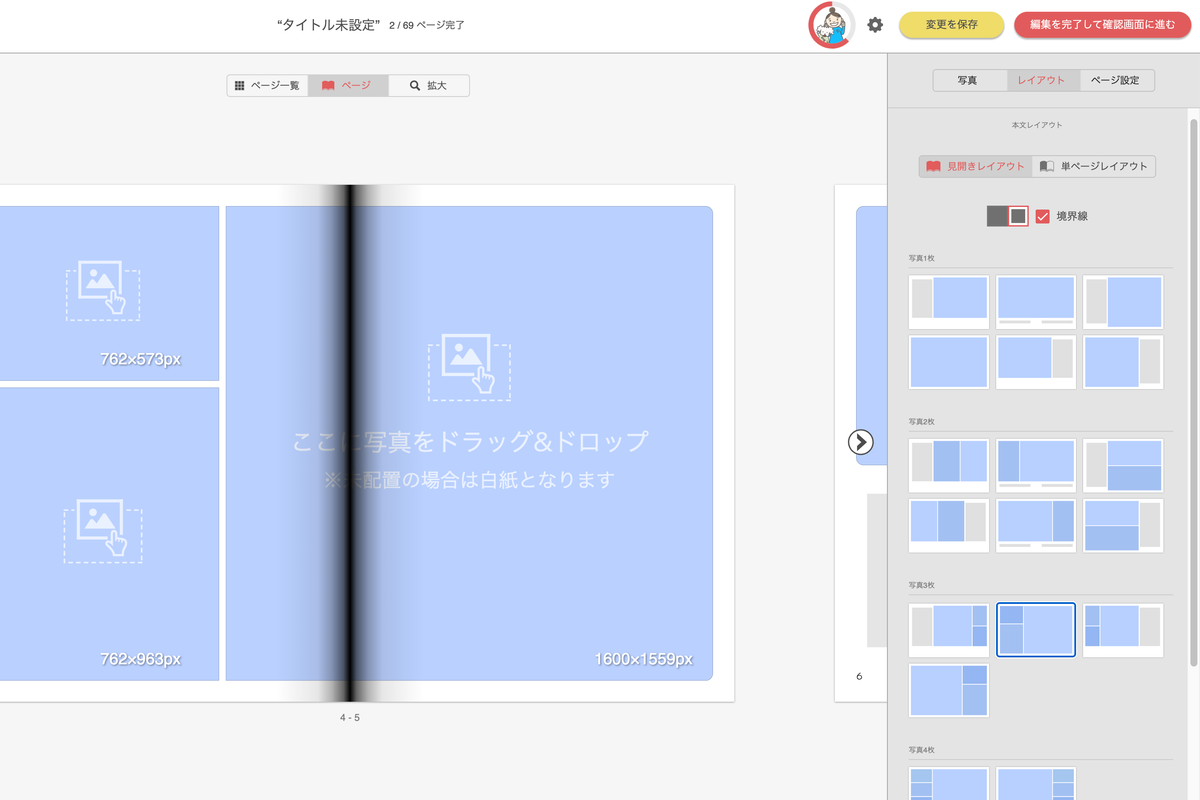Open the ページ設定 tab
This screenshot has height=800, width=1200.
[1116, 80]
